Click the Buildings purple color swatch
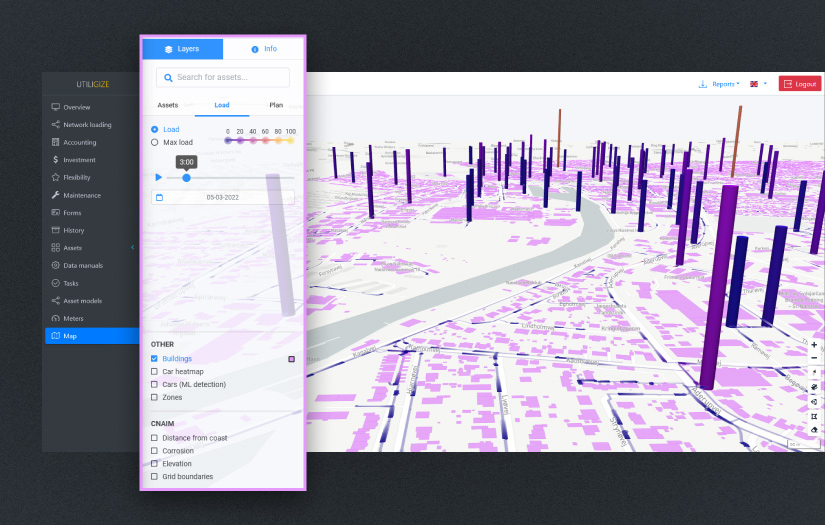Screen dimensions: 825x525 coord(291,359)
